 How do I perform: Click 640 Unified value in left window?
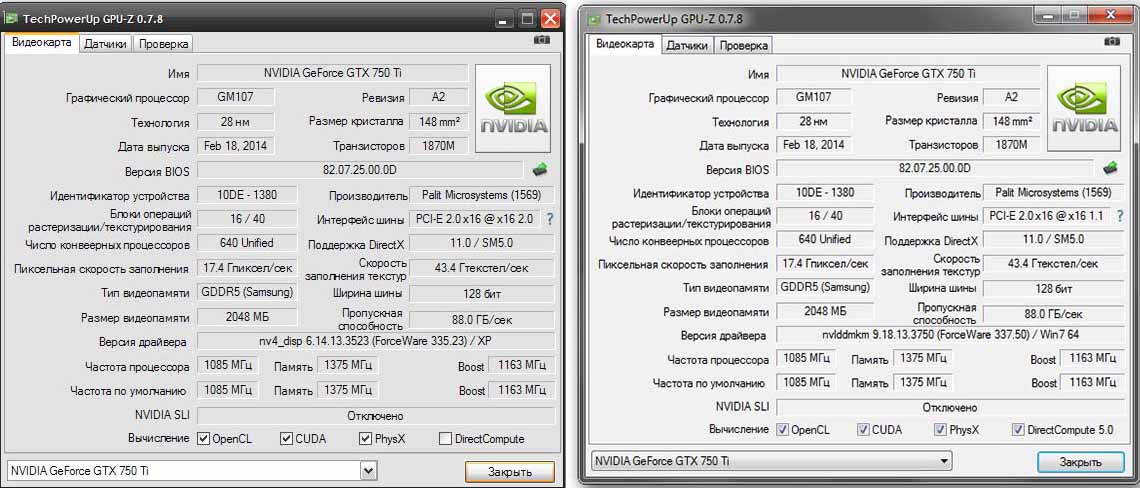click(247, 243)
